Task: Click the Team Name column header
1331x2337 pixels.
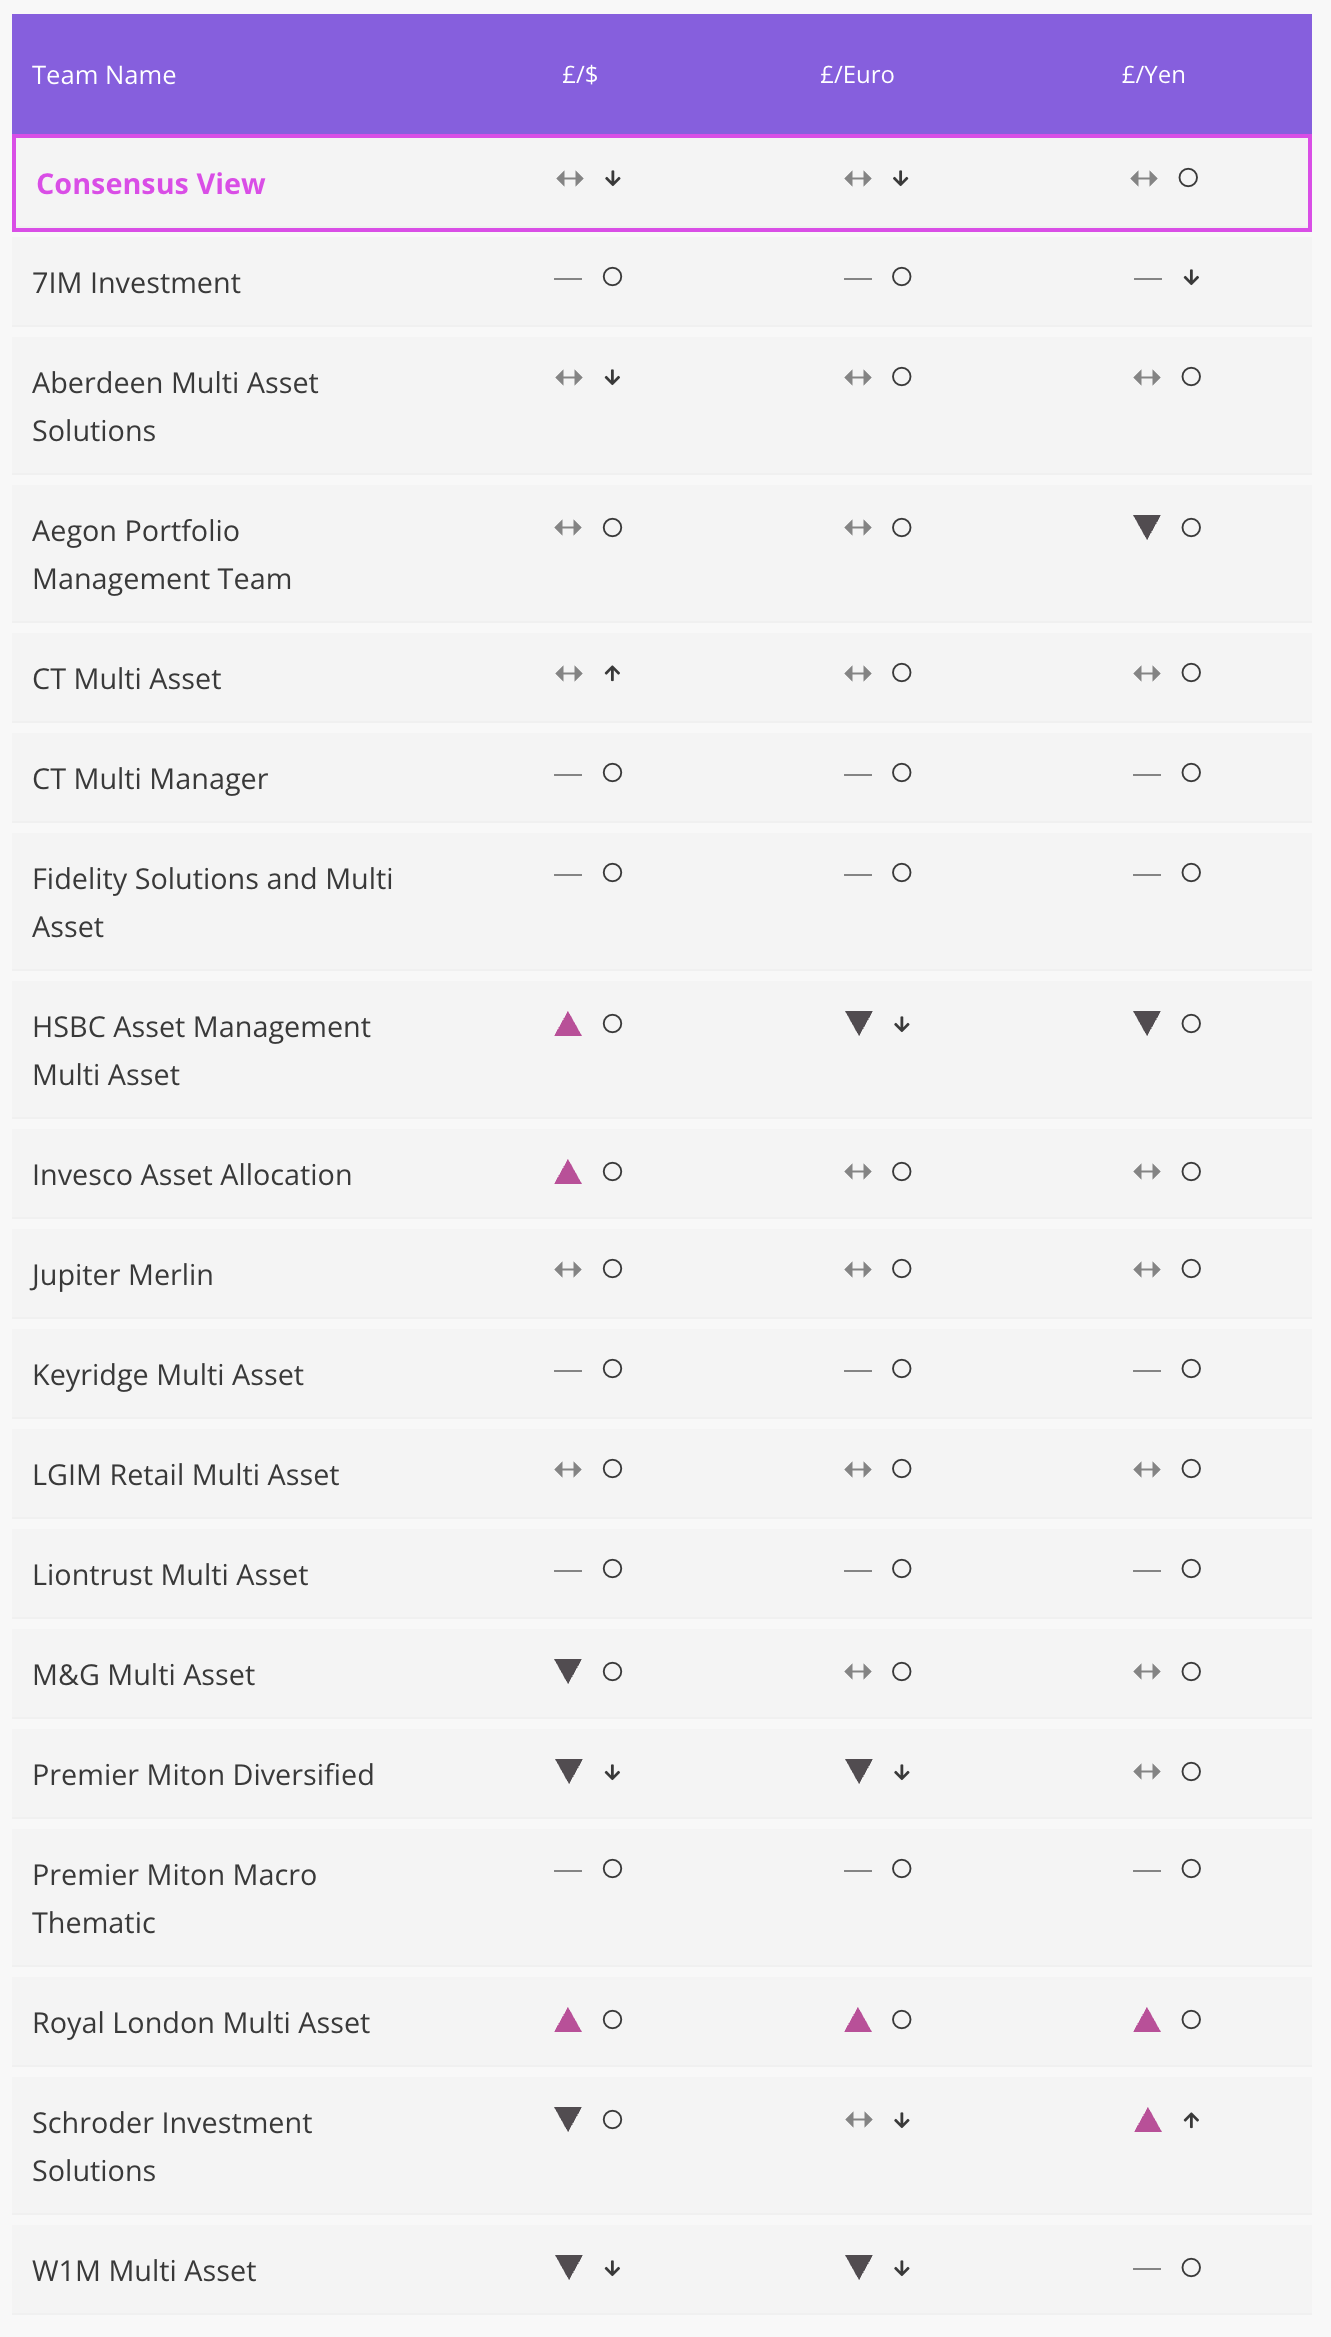Action: point(104,75)
